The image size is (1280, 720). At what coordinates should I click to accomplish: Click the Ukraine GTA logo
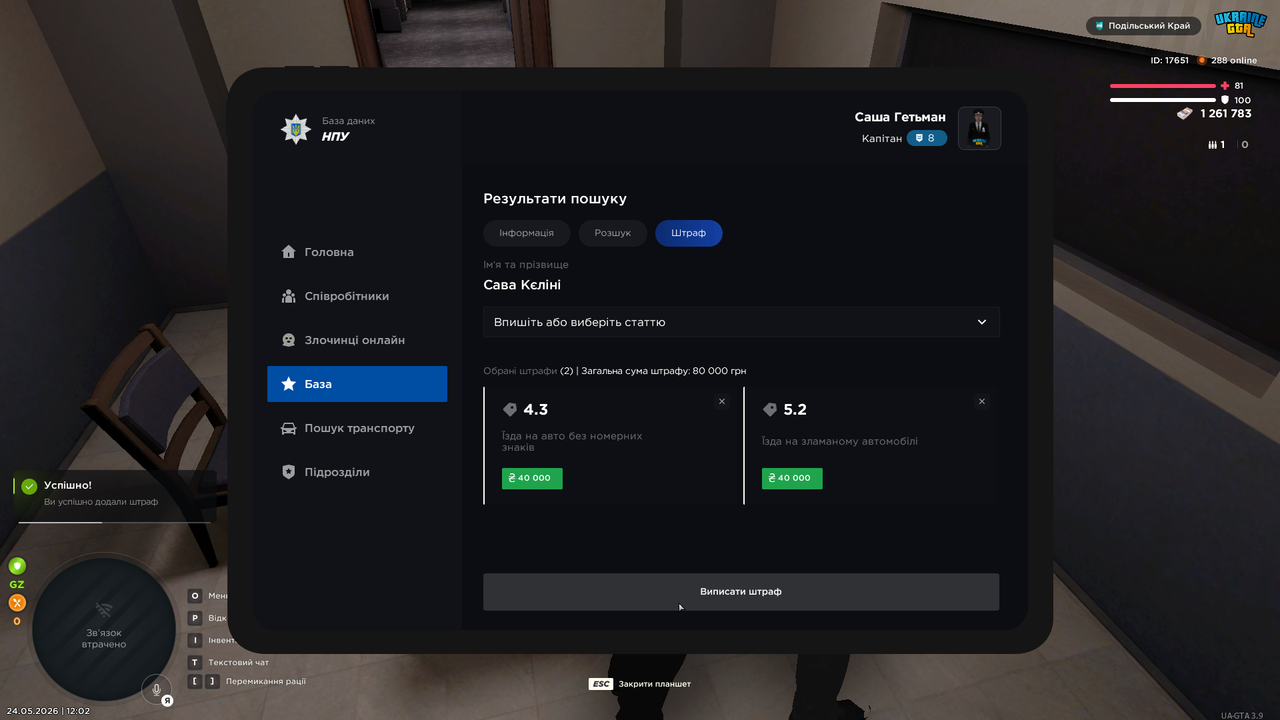click(1240, 25)
